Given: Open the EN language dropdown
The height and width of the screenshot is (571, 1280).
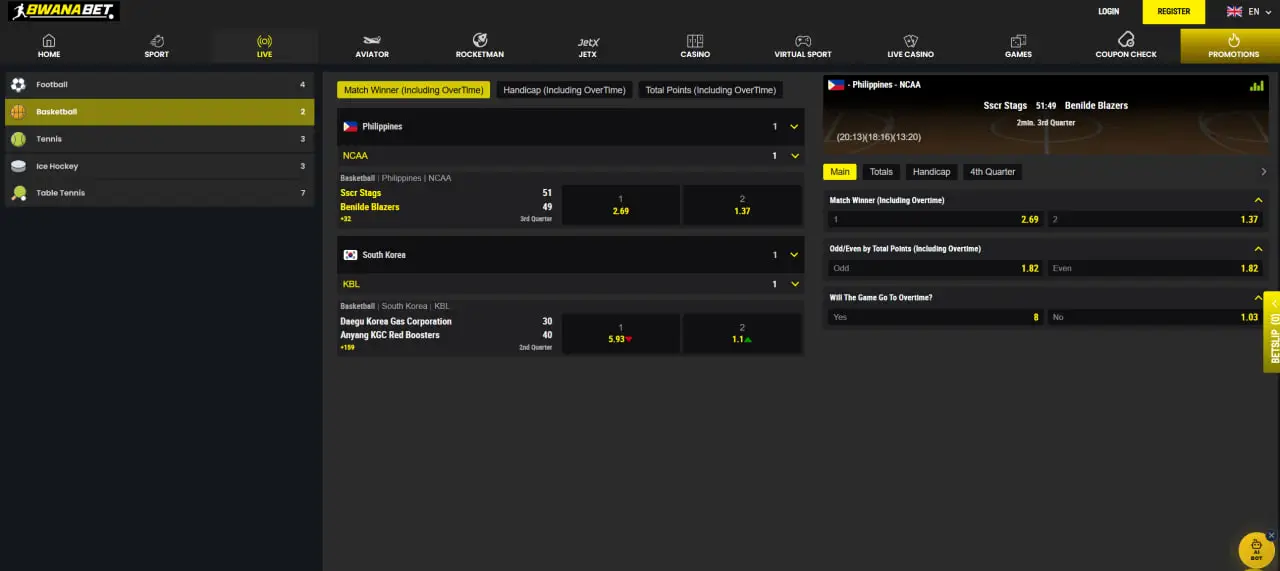Looking at the screenshot, I should click(1260, 11).
